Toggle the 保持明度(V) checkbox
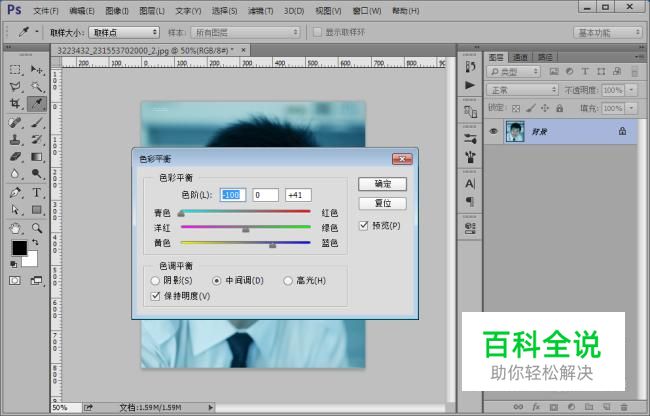 pyautogui.click(x=155, y=296)
